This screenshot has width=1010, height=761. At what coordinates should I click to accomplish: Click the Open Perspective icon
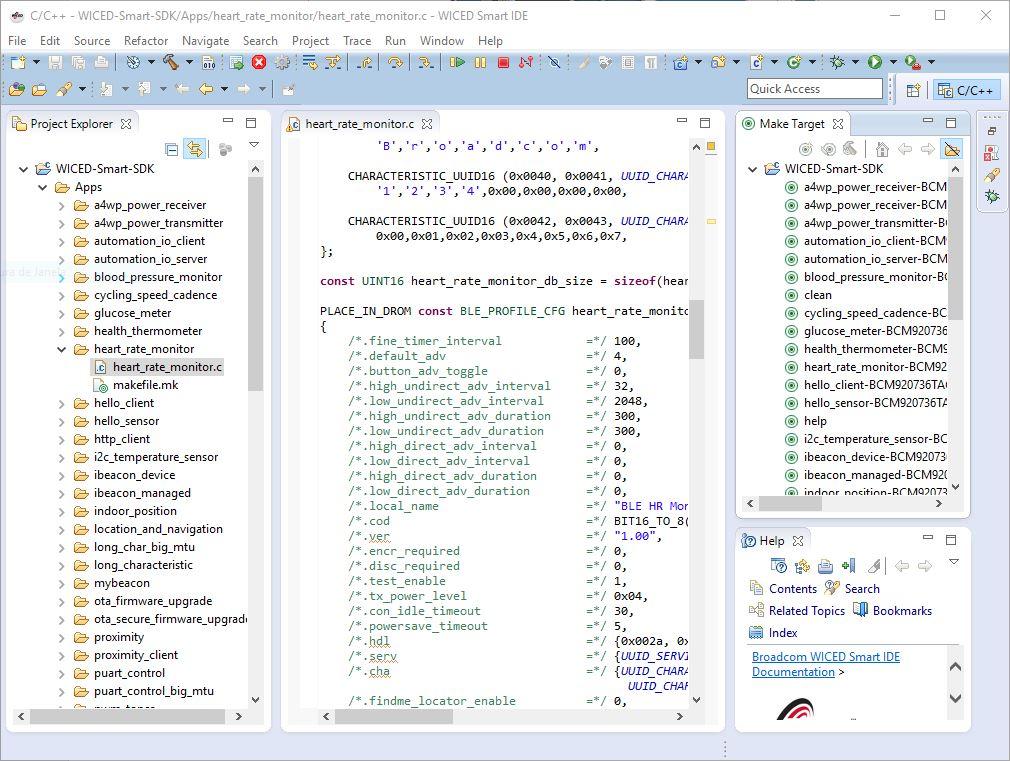[x=913, y=90]
